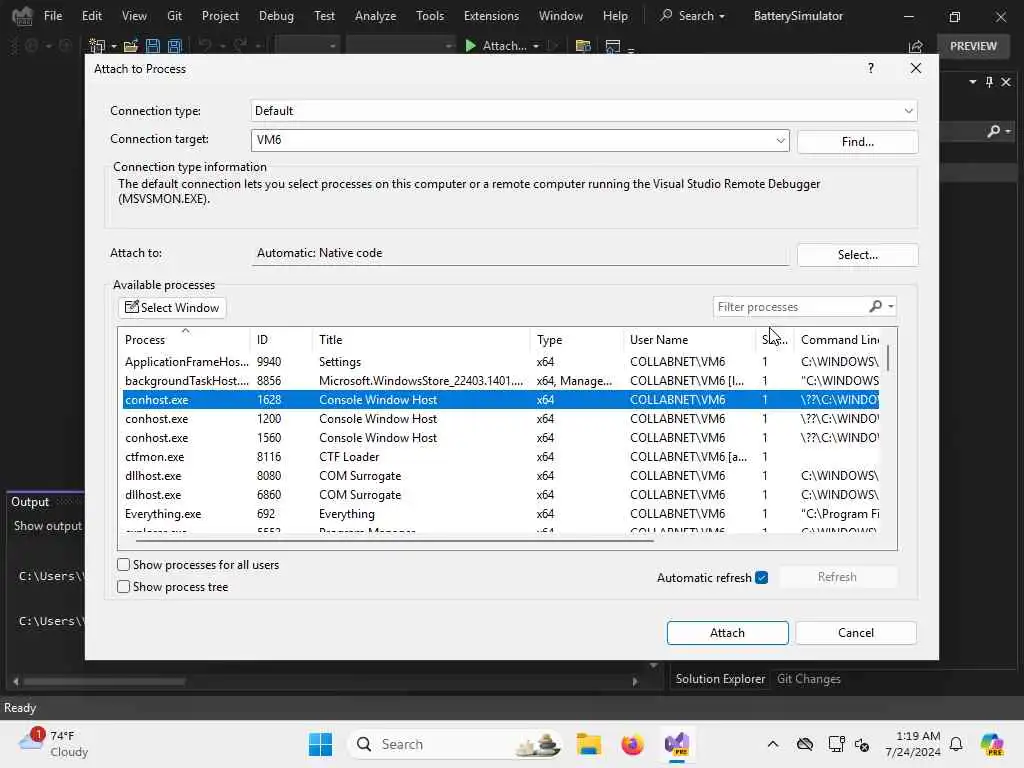Open the File menu
Image resolution: width=1024 pixels, height=768 pixels.
click(x=53, y=16)
